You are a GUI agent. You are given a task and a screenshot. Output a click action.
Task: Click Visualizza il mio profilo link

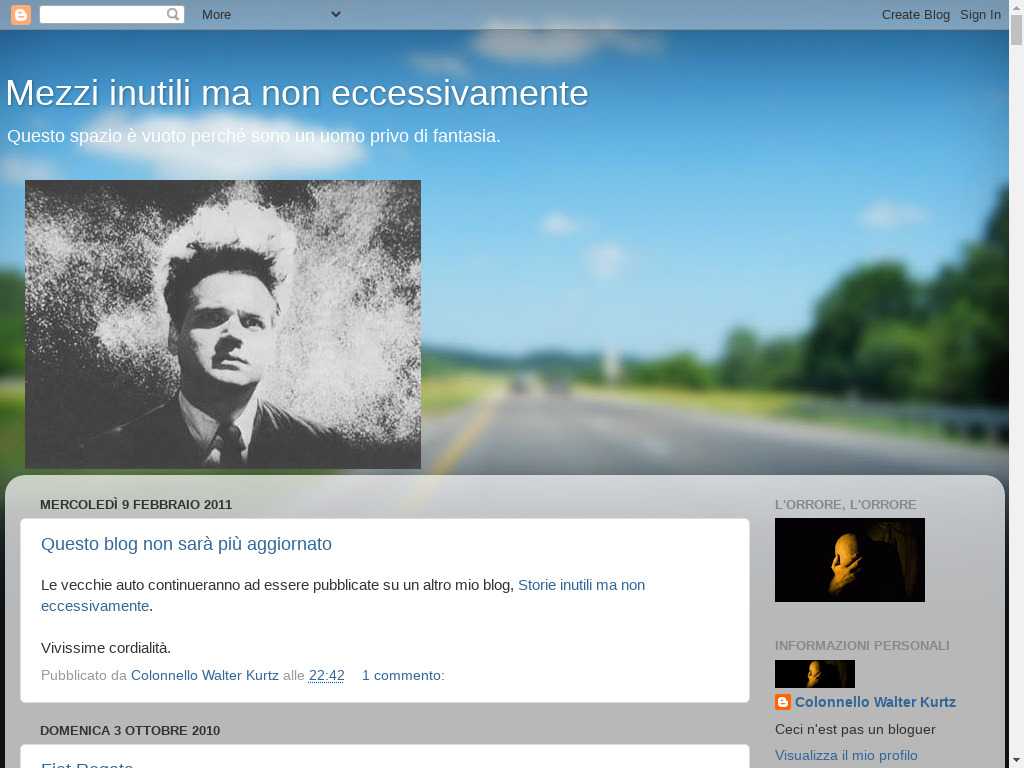(x=846, y=755)
